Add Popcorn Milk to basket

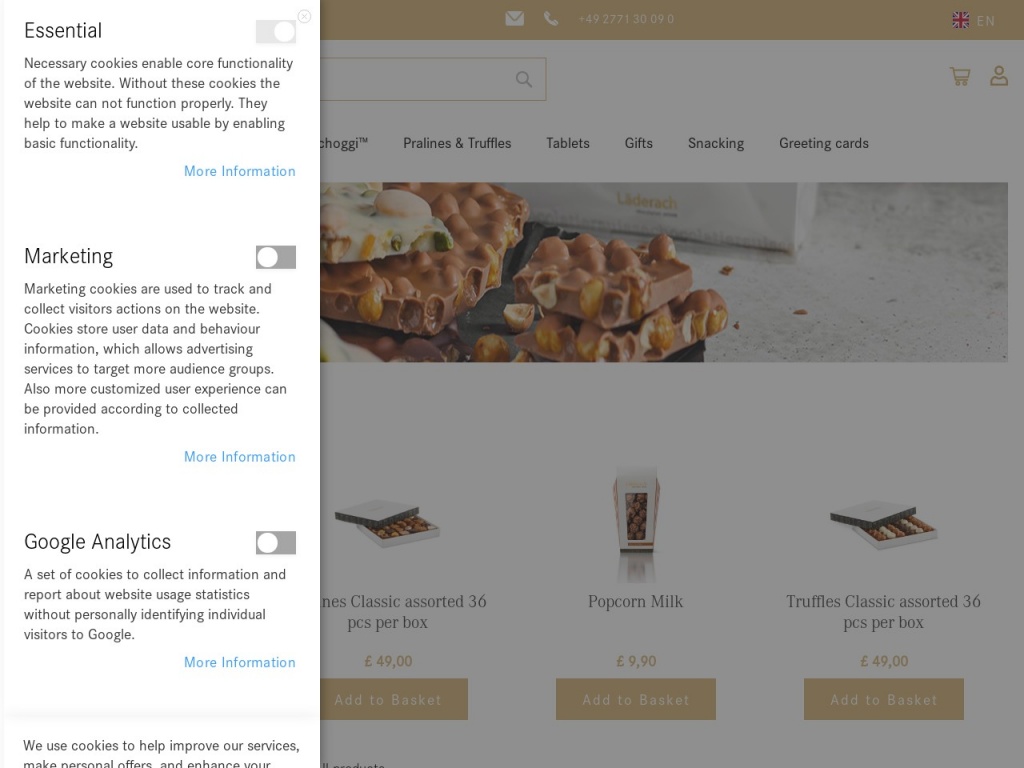tap(636, 700)
